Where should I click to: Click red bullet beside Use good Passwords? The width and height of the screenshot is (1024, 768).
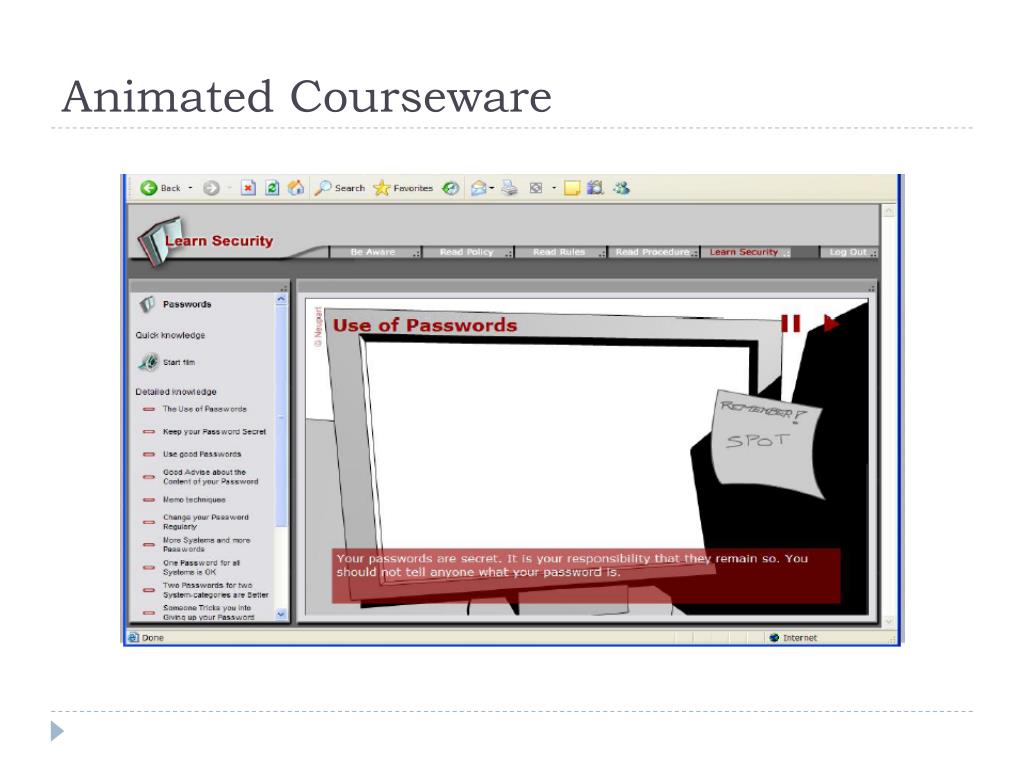coord(149,454)
